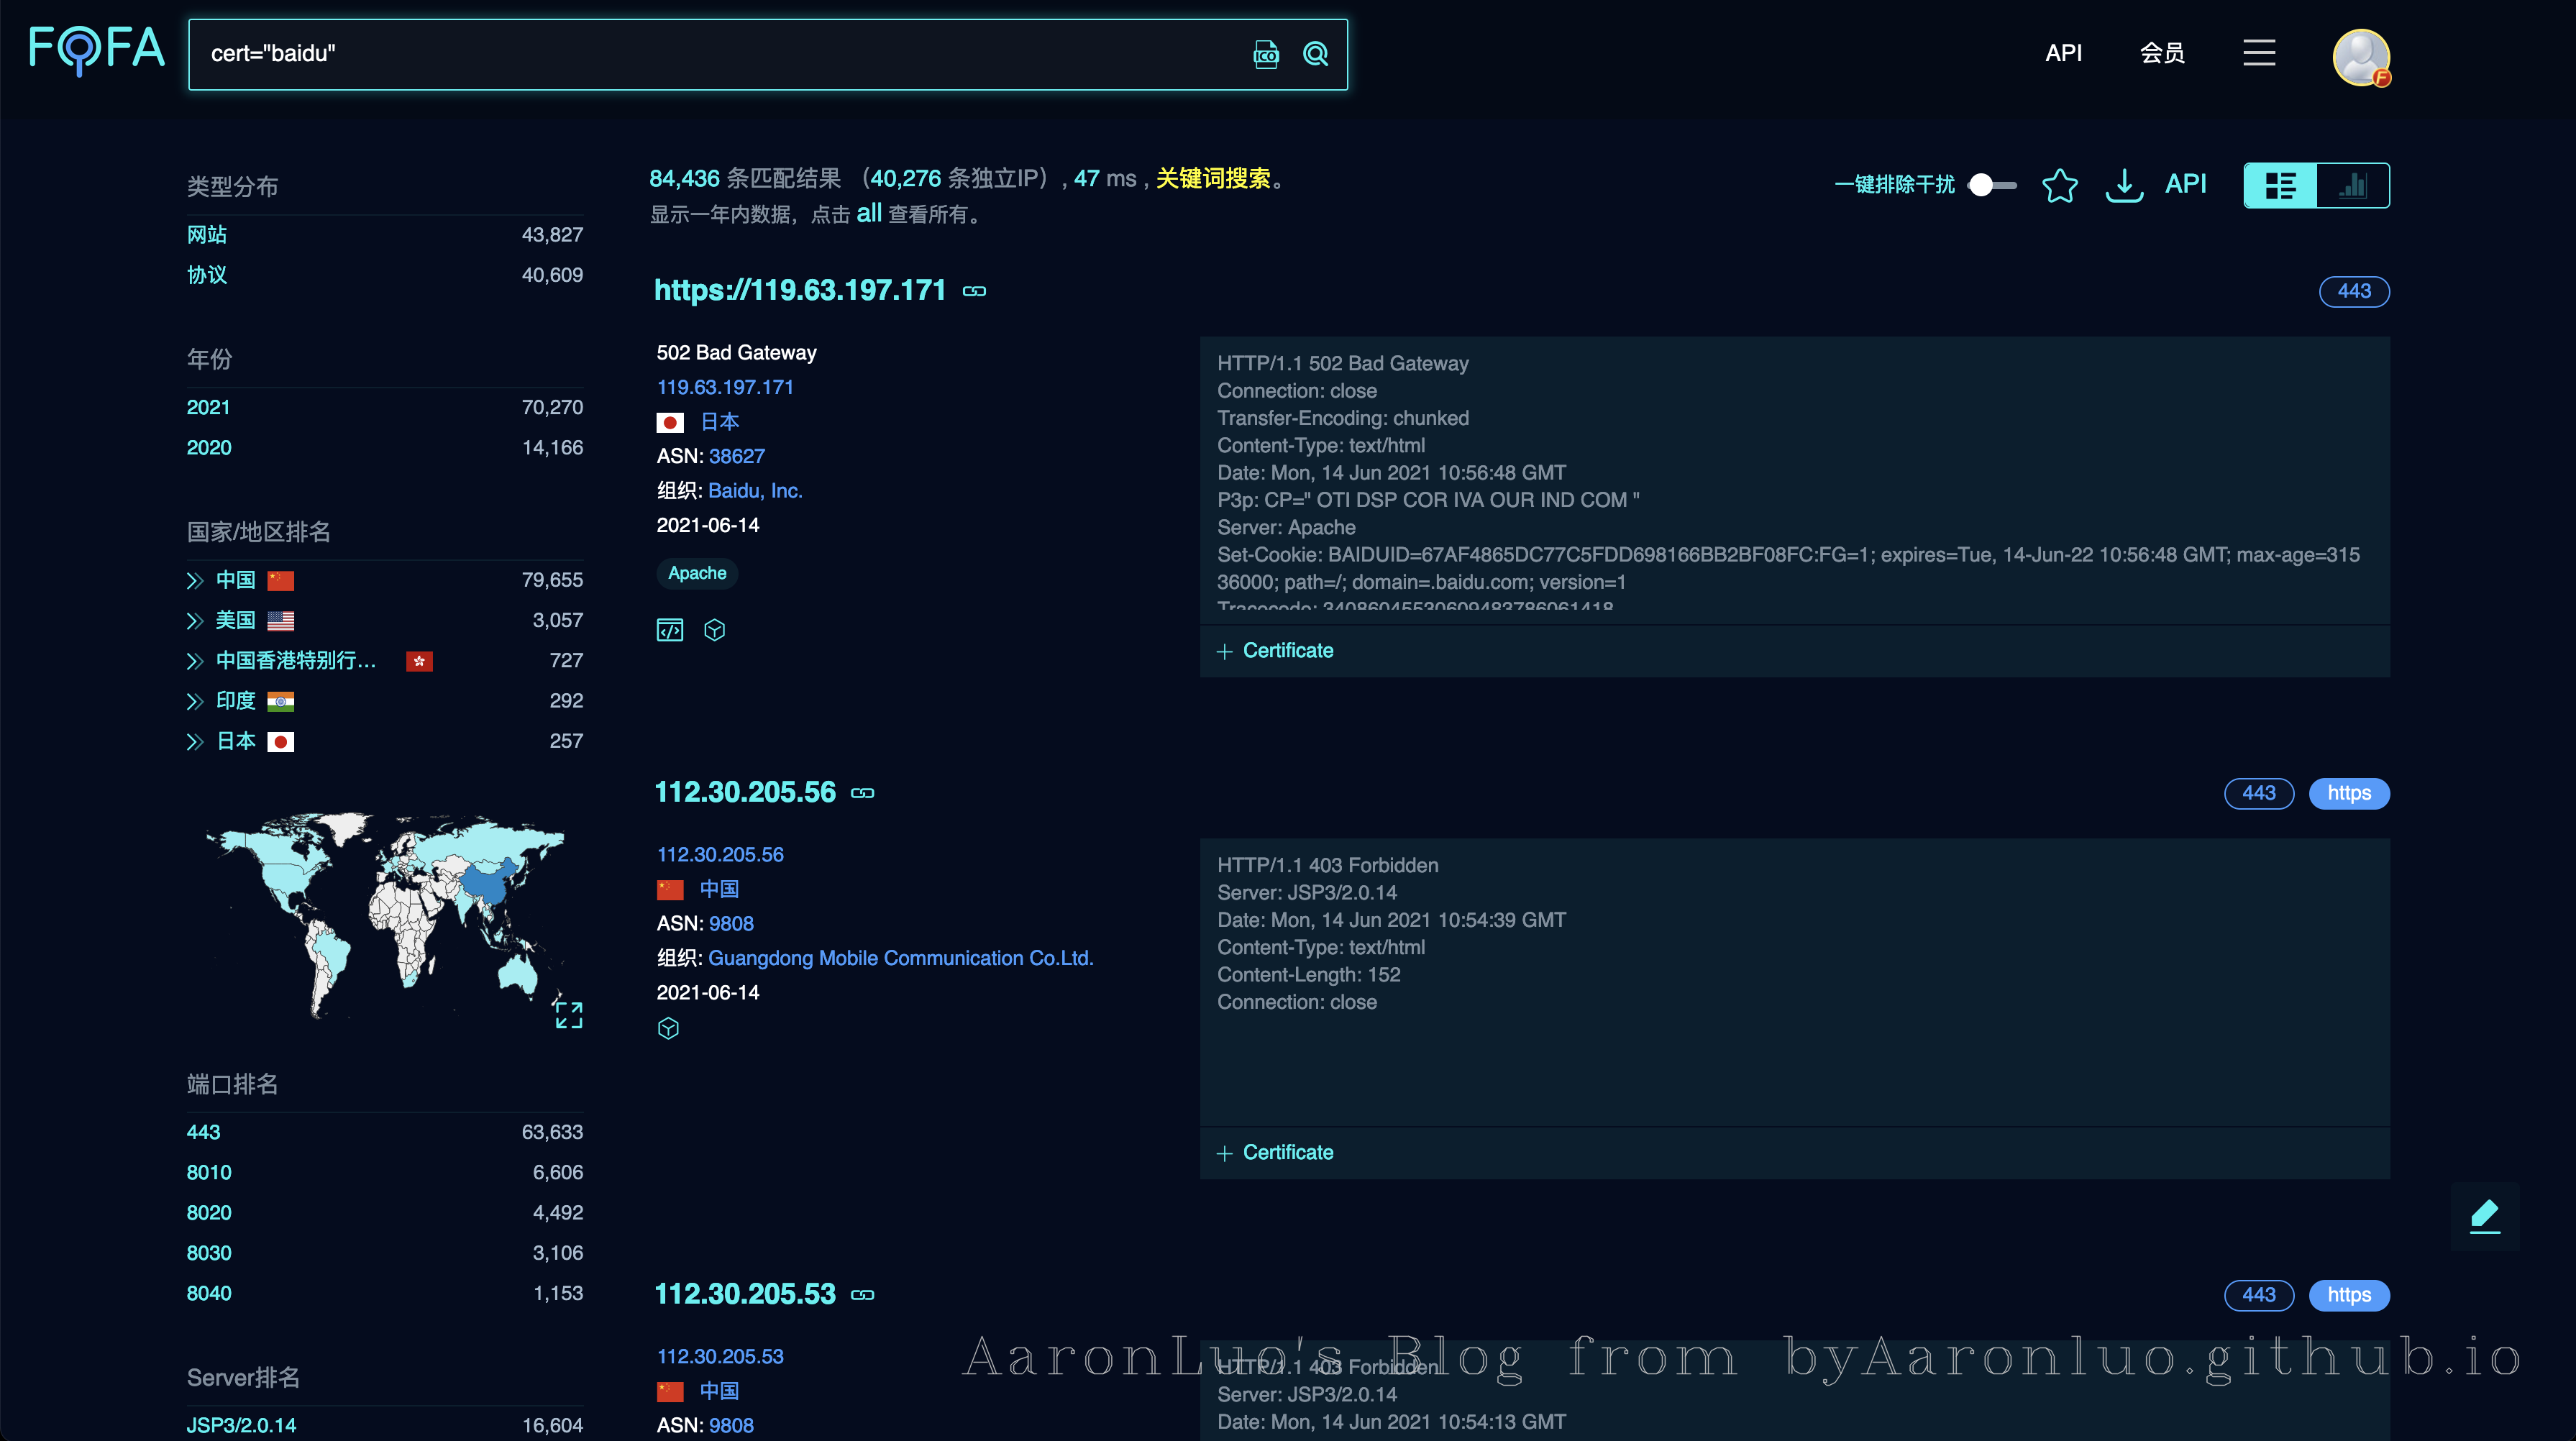2576x1441 pixels.
Task: Click the magnifier search icon in search bar
Action: [x=1315, y=54]
